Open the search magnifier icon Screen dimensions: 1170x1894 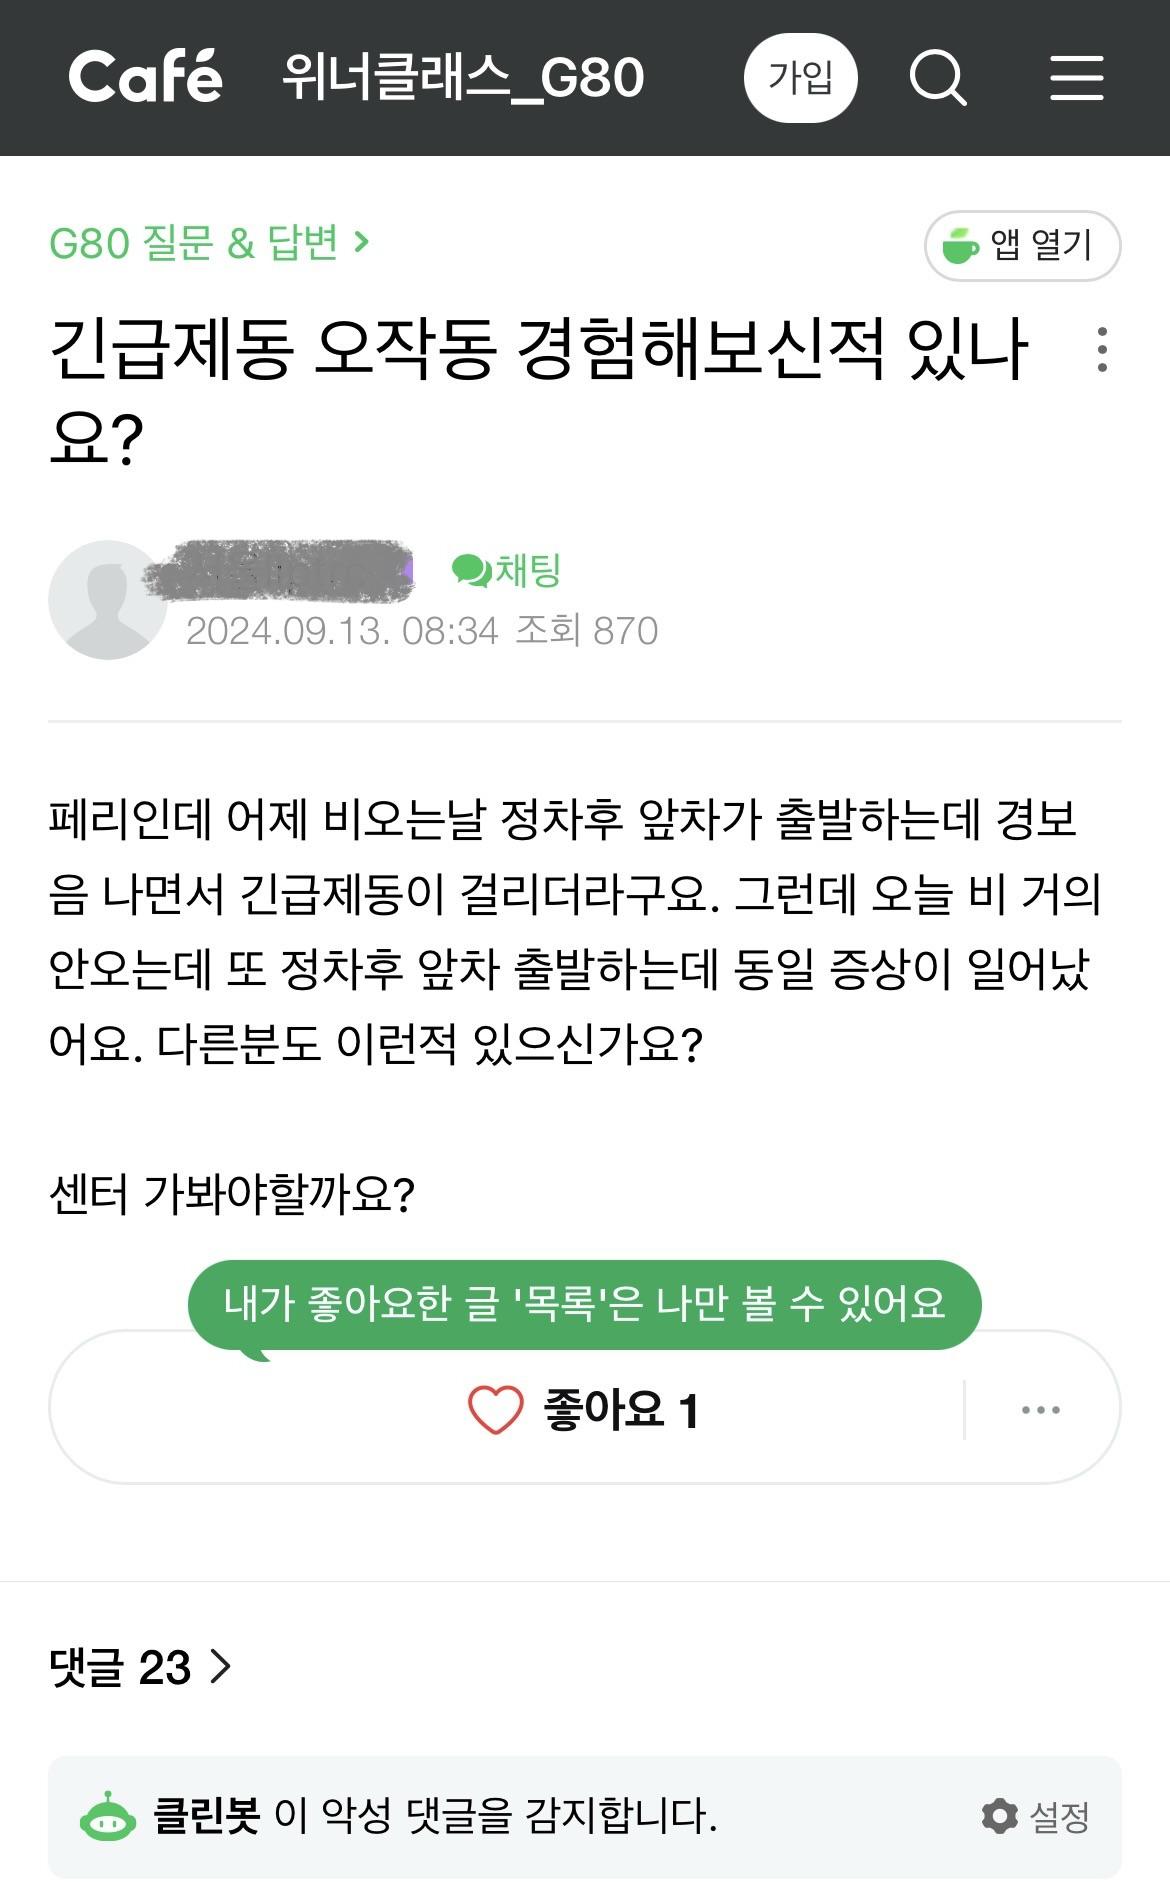click(x=937, y=78)
